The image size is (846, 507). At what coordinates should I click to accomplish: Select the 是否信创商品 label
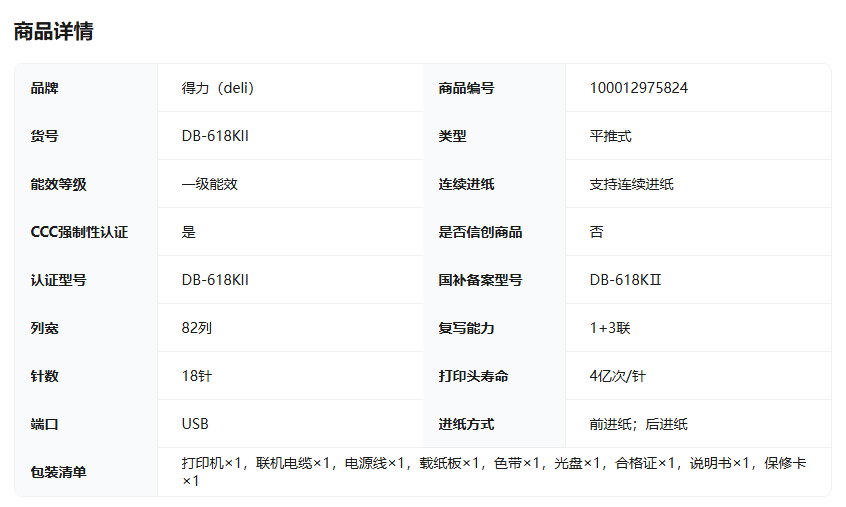[480, 232]
